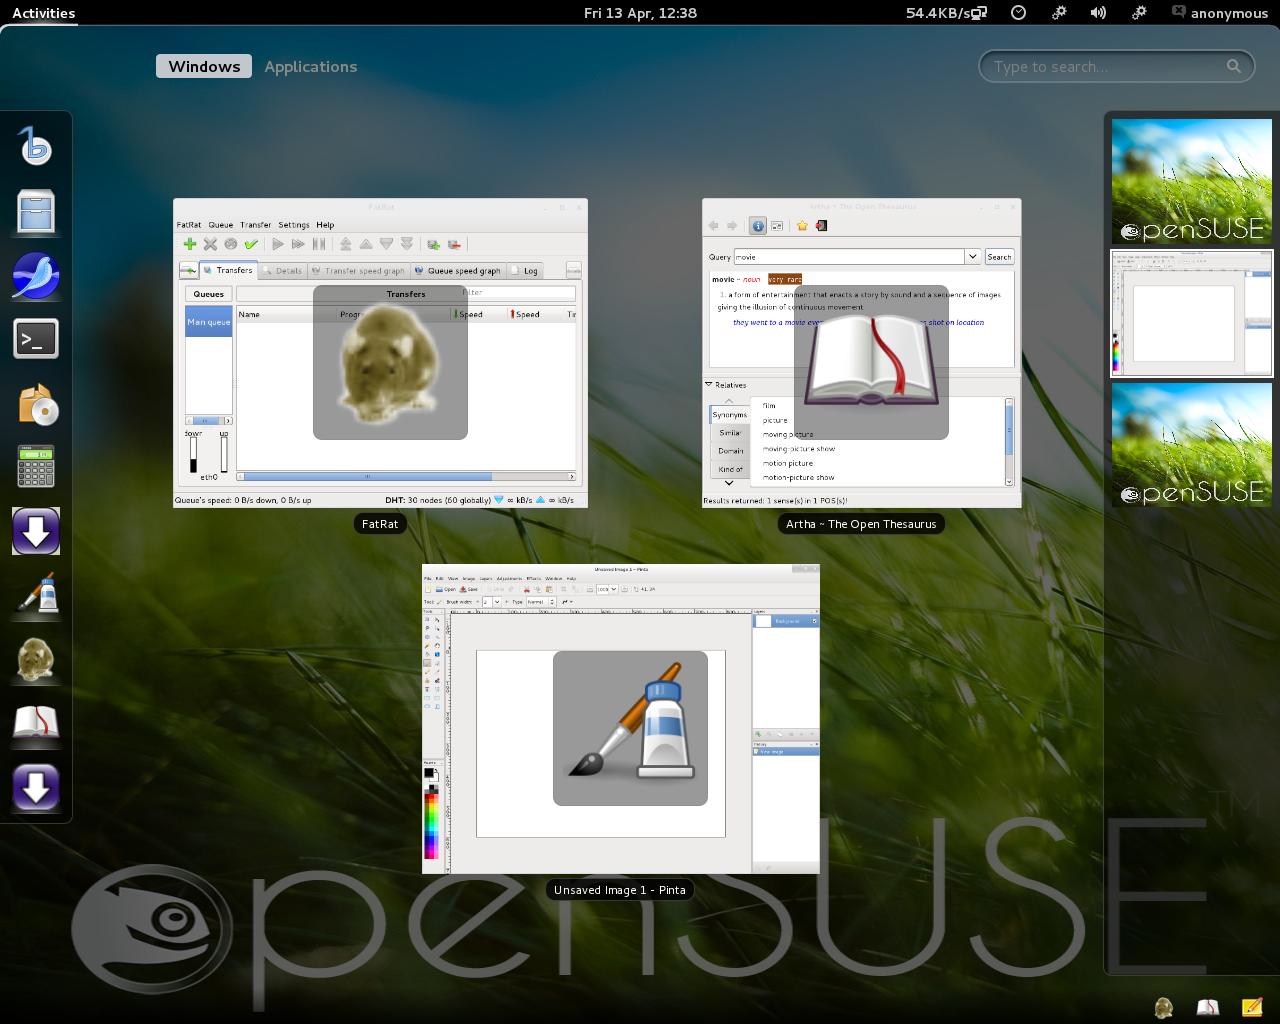
Task: Launch Banshee from the dash
Action: pyautogui.click(x=36, y=147)
